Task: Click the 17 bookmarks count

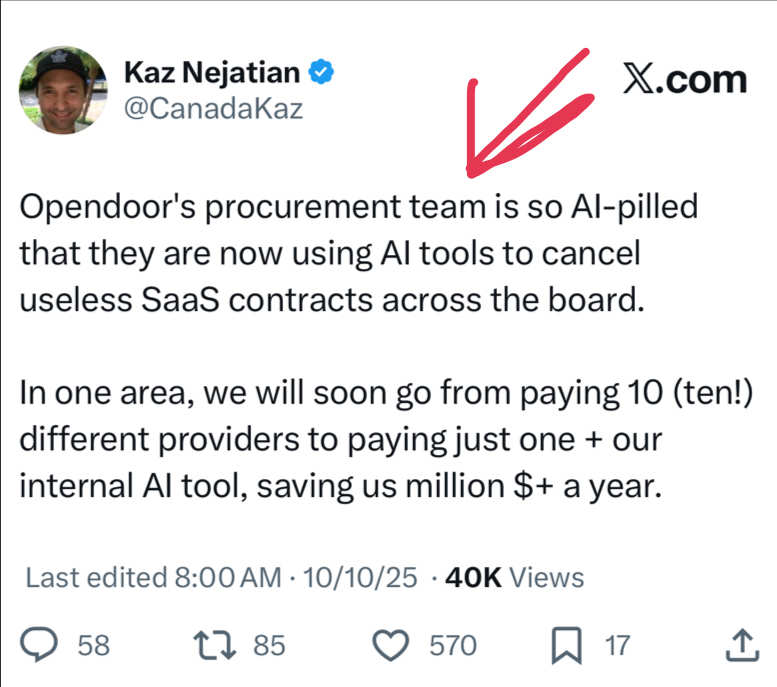Action: [618, 646]
